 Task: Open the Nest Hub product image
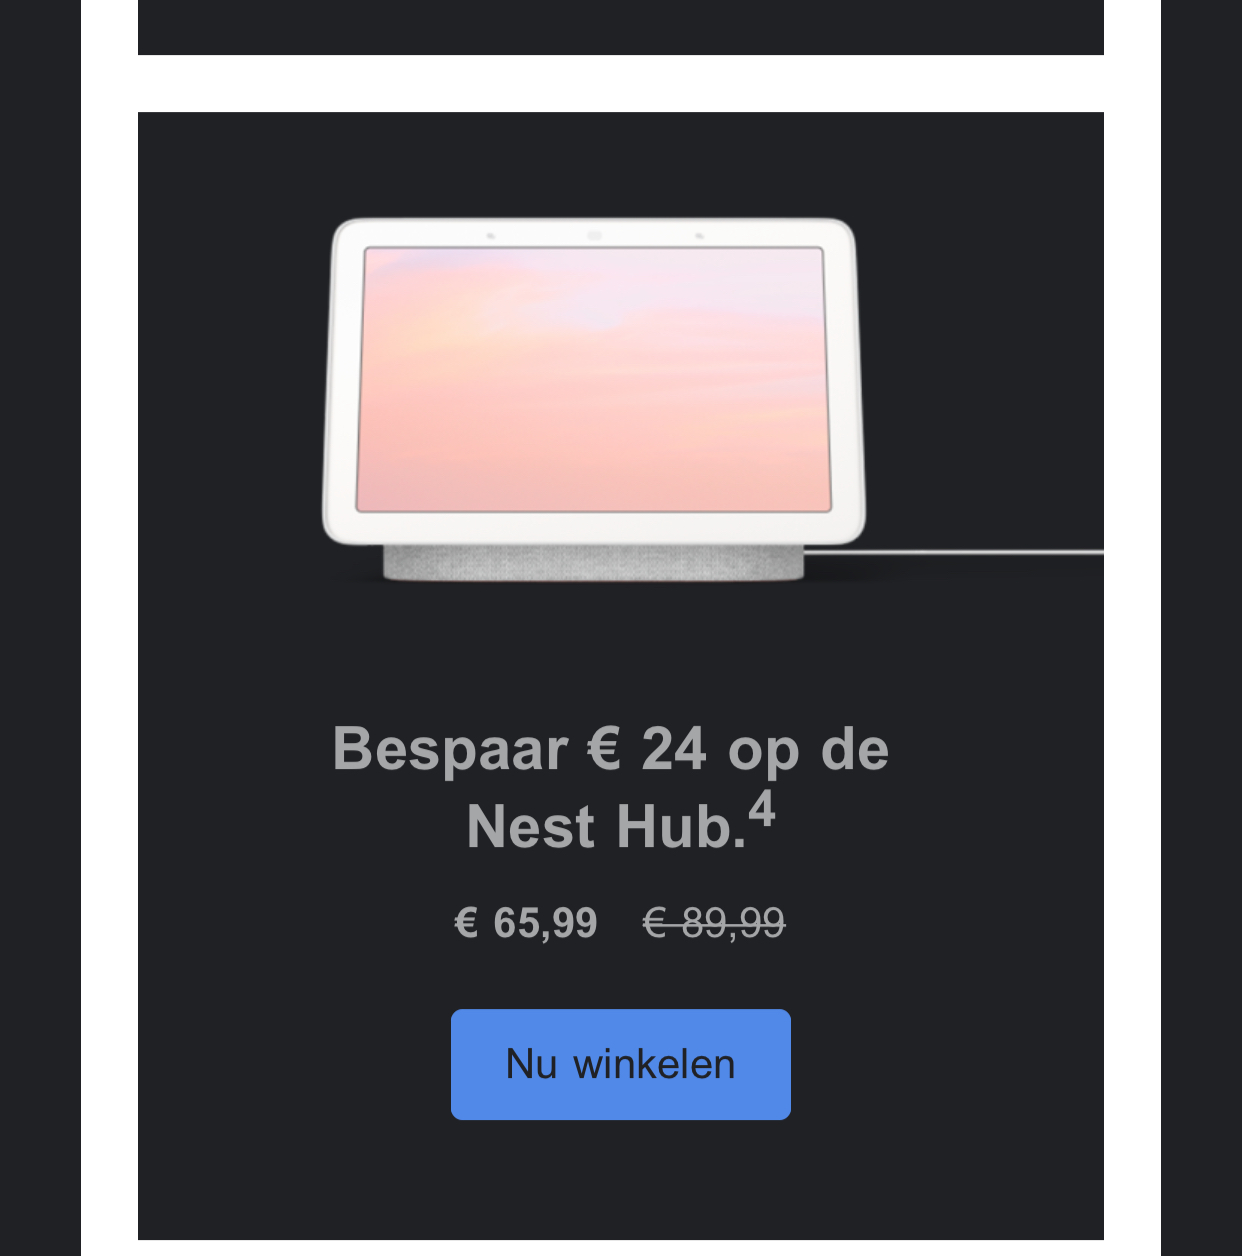pyautogui.click(x=620, y=397)
